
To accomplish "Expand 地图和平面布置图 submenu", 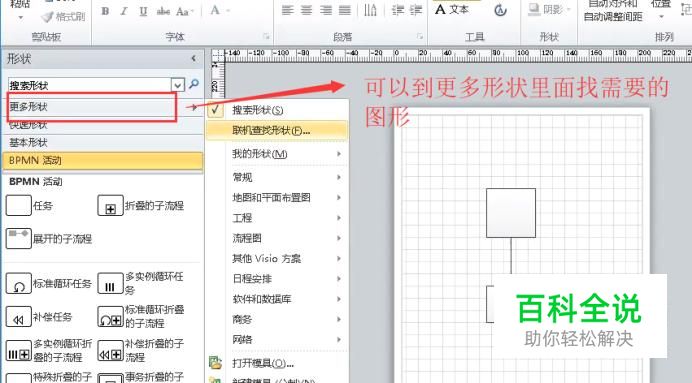I will click(277, 198).
